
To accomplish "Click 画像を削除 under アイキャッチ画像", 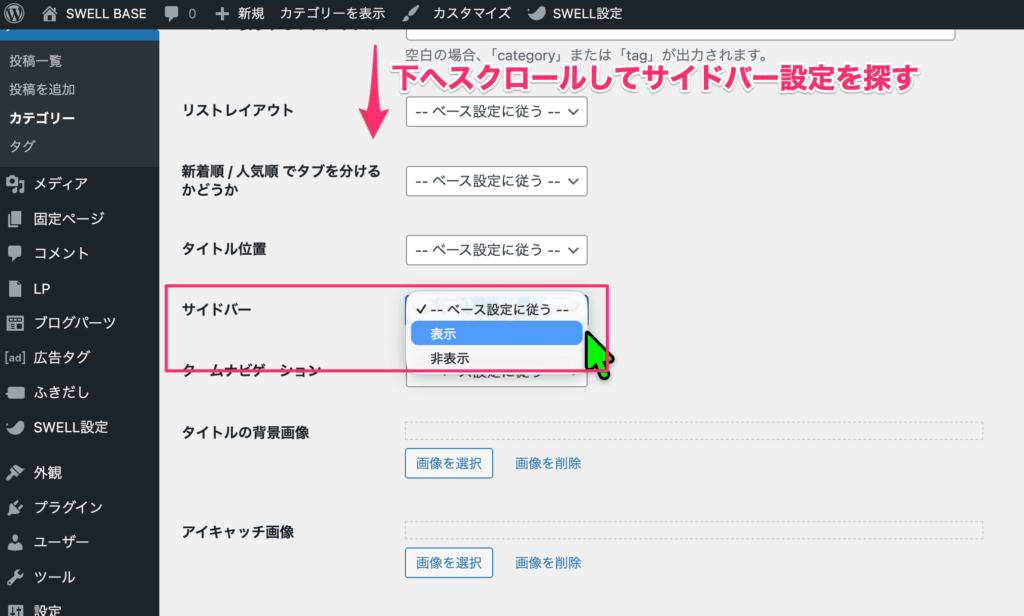I will (548, 562).
